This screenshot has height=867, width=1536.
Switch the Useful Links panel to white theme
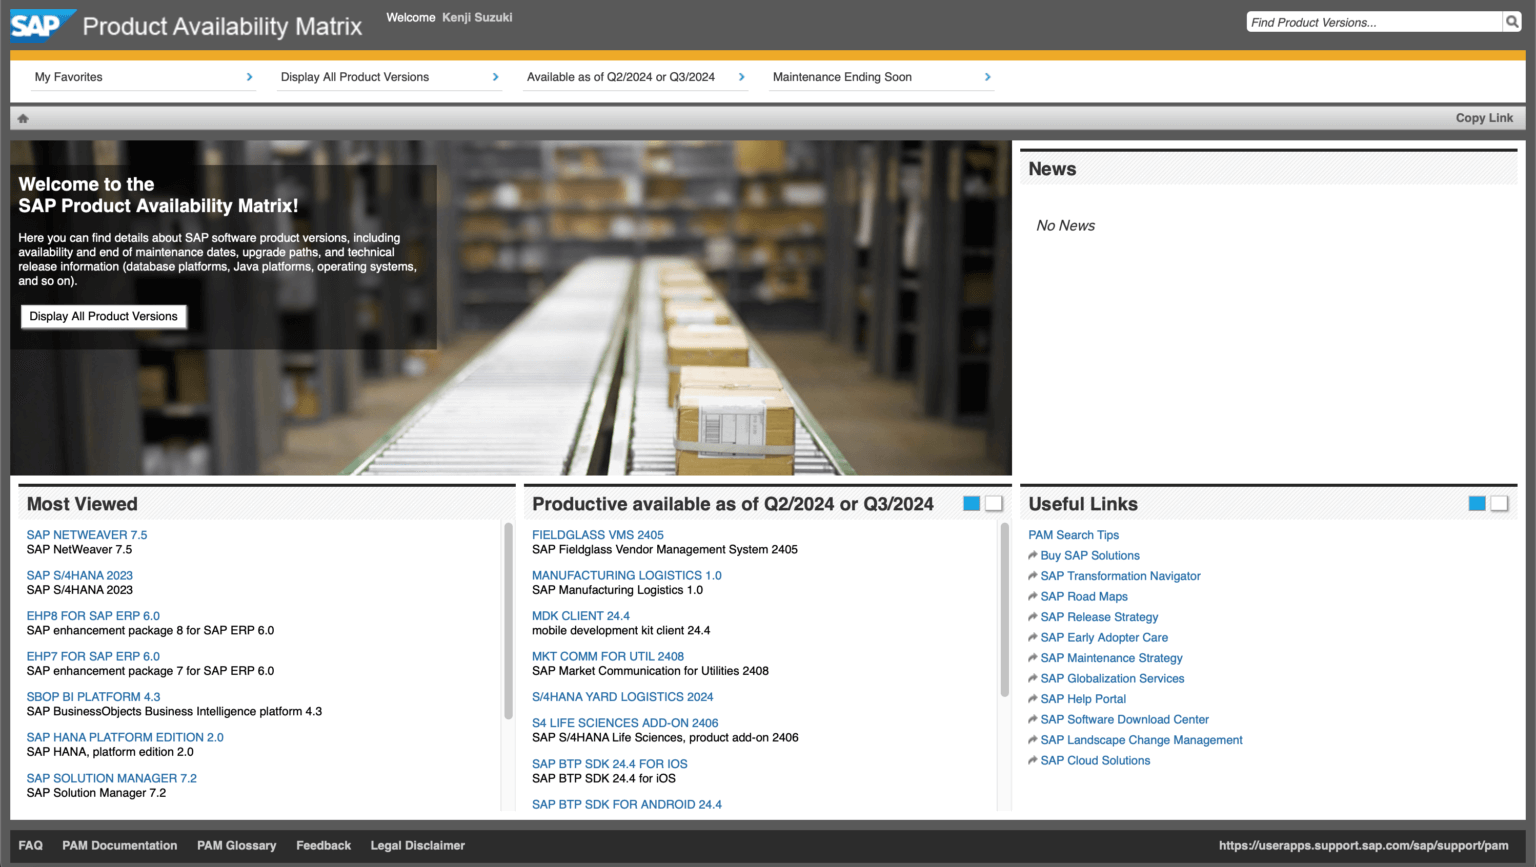(1497, 504)
